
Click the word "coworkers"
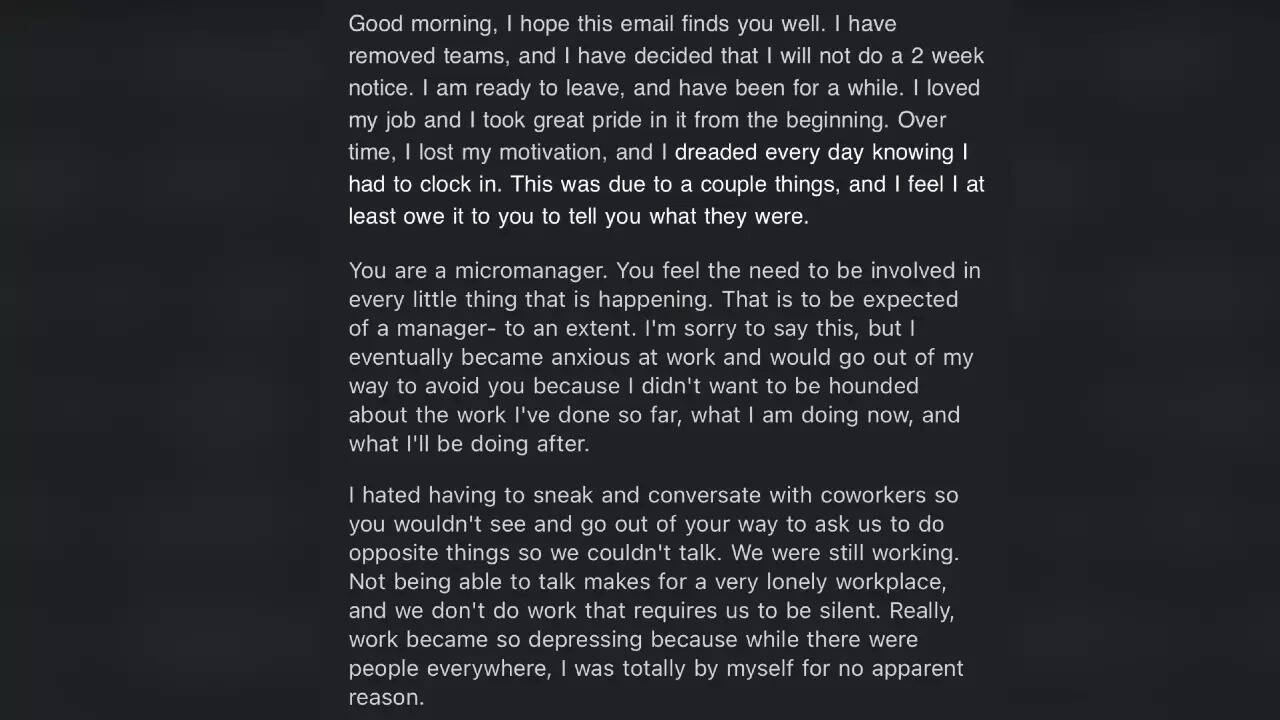(875, 495)
